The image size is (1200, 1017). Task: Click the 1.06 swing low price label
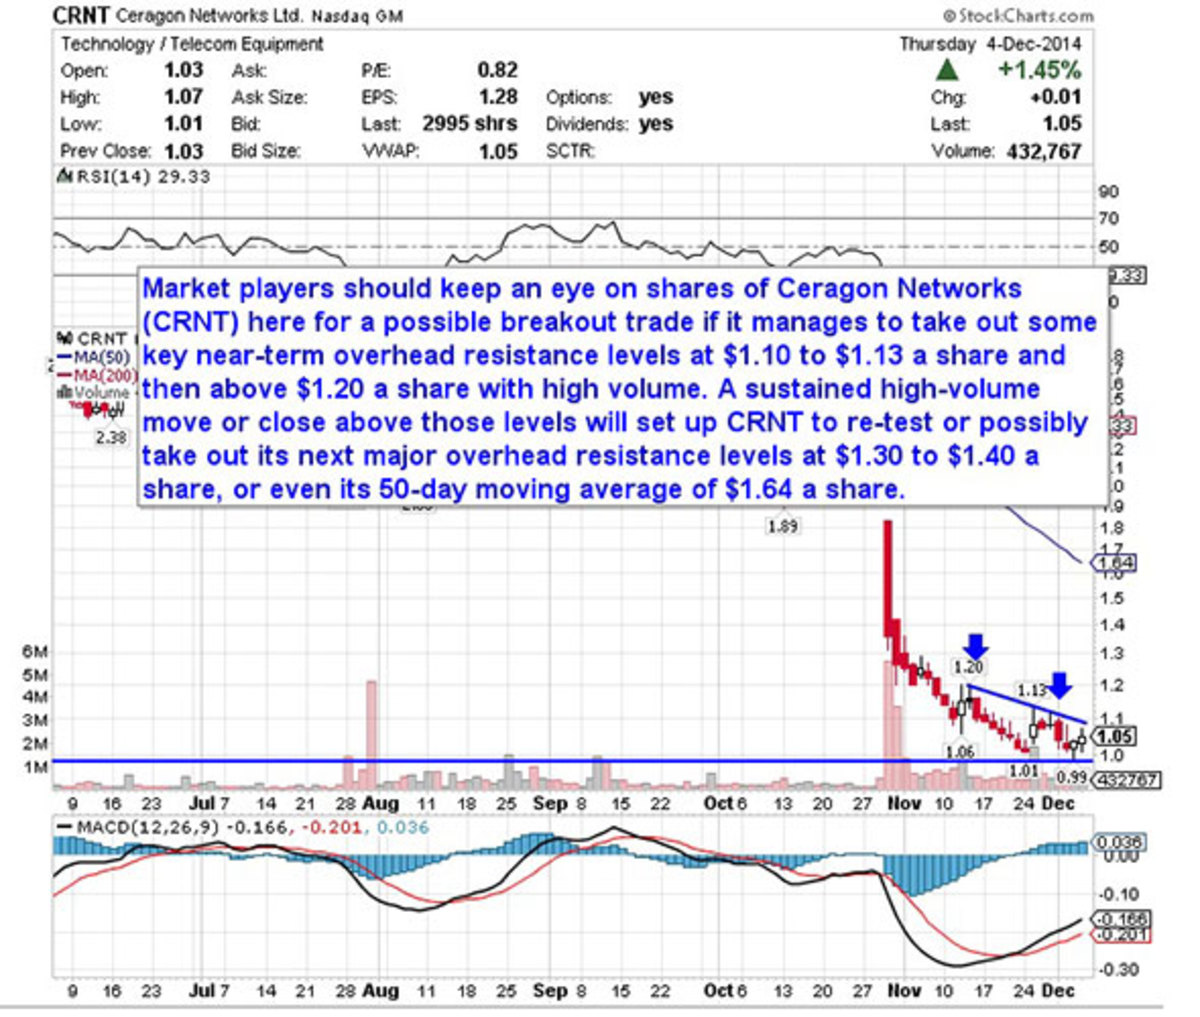pyautogui.click(x=958, y=751)
